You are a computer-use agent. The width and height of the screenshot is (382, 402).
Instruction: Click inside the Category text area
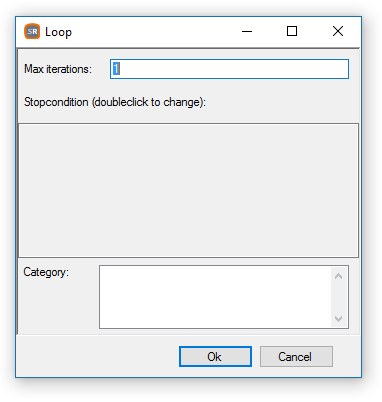(215, 297)
